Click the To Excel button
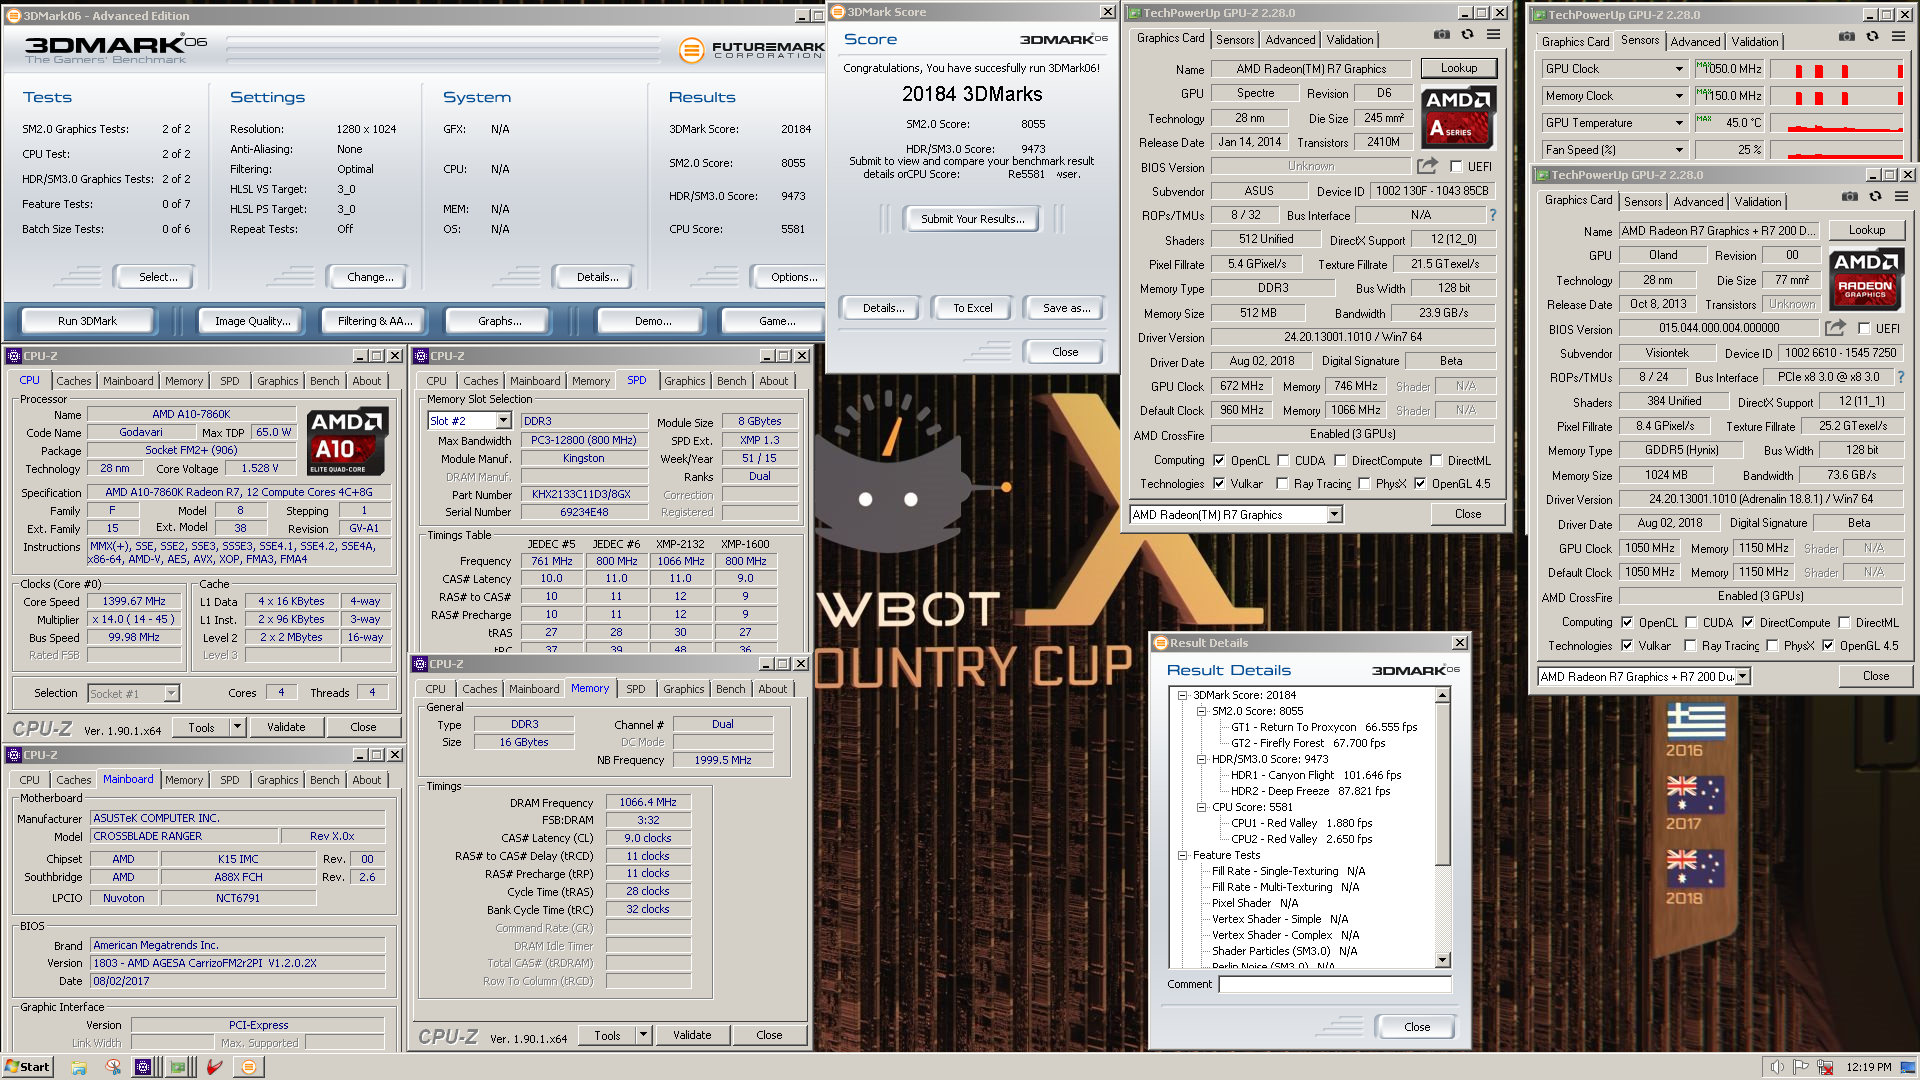Viewport: 1920px width, 1080px height. 972,308
